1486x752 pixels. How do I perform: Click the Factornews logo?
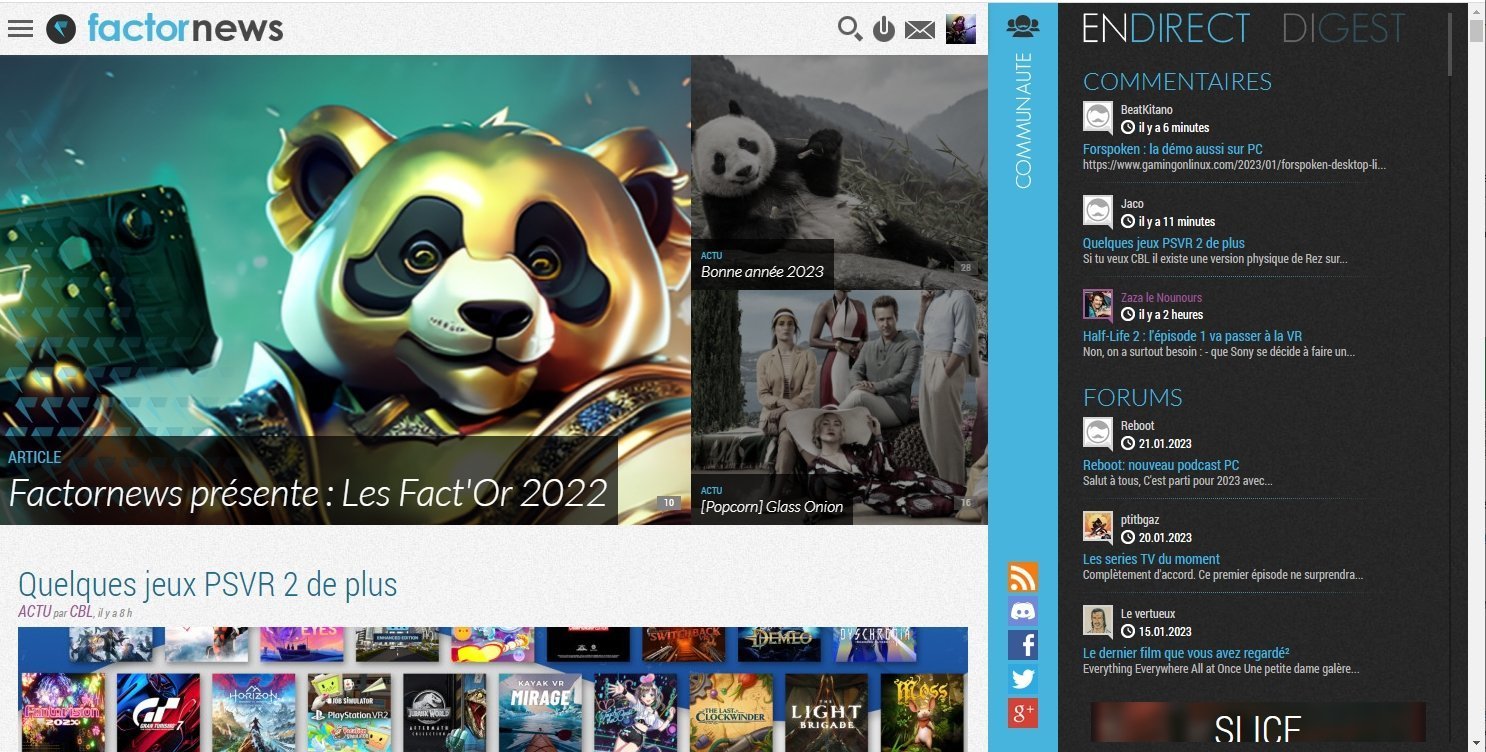(x=166, y=28)
